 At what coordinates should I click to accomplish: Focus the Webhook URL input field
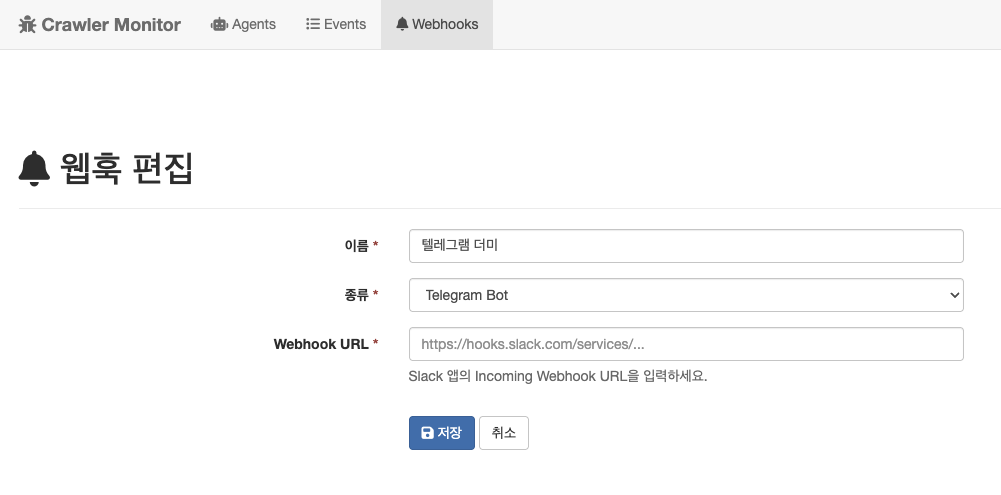[x=686, y=344]
